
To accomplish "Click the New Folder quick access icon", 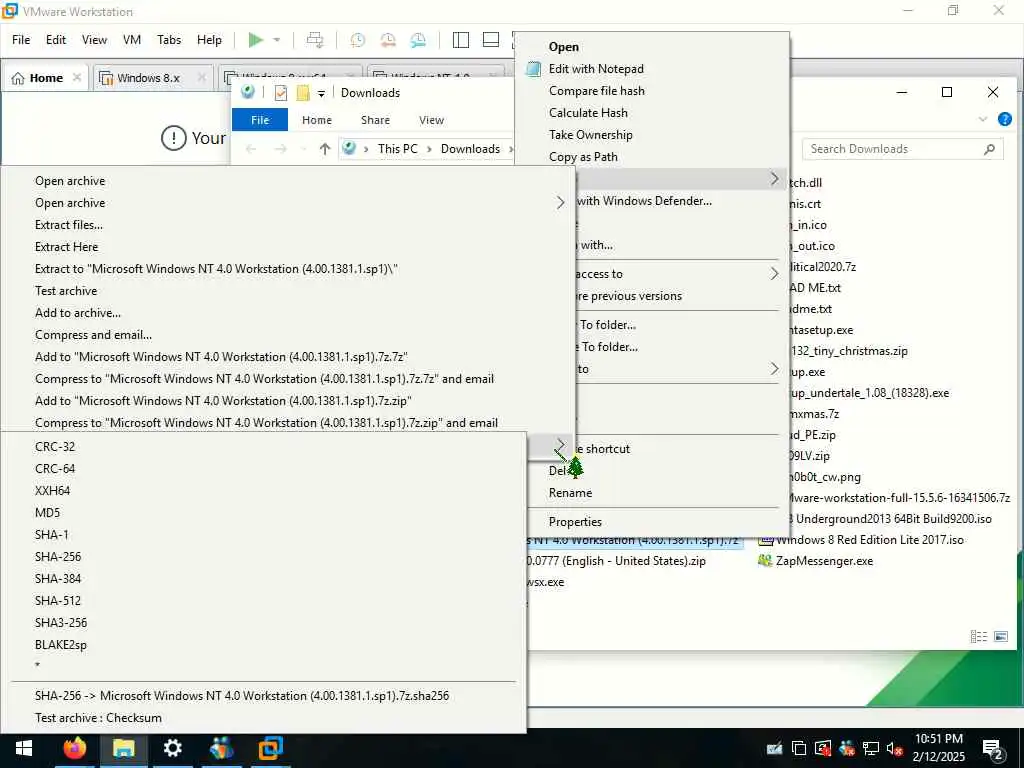I will (x=302, y=93).
